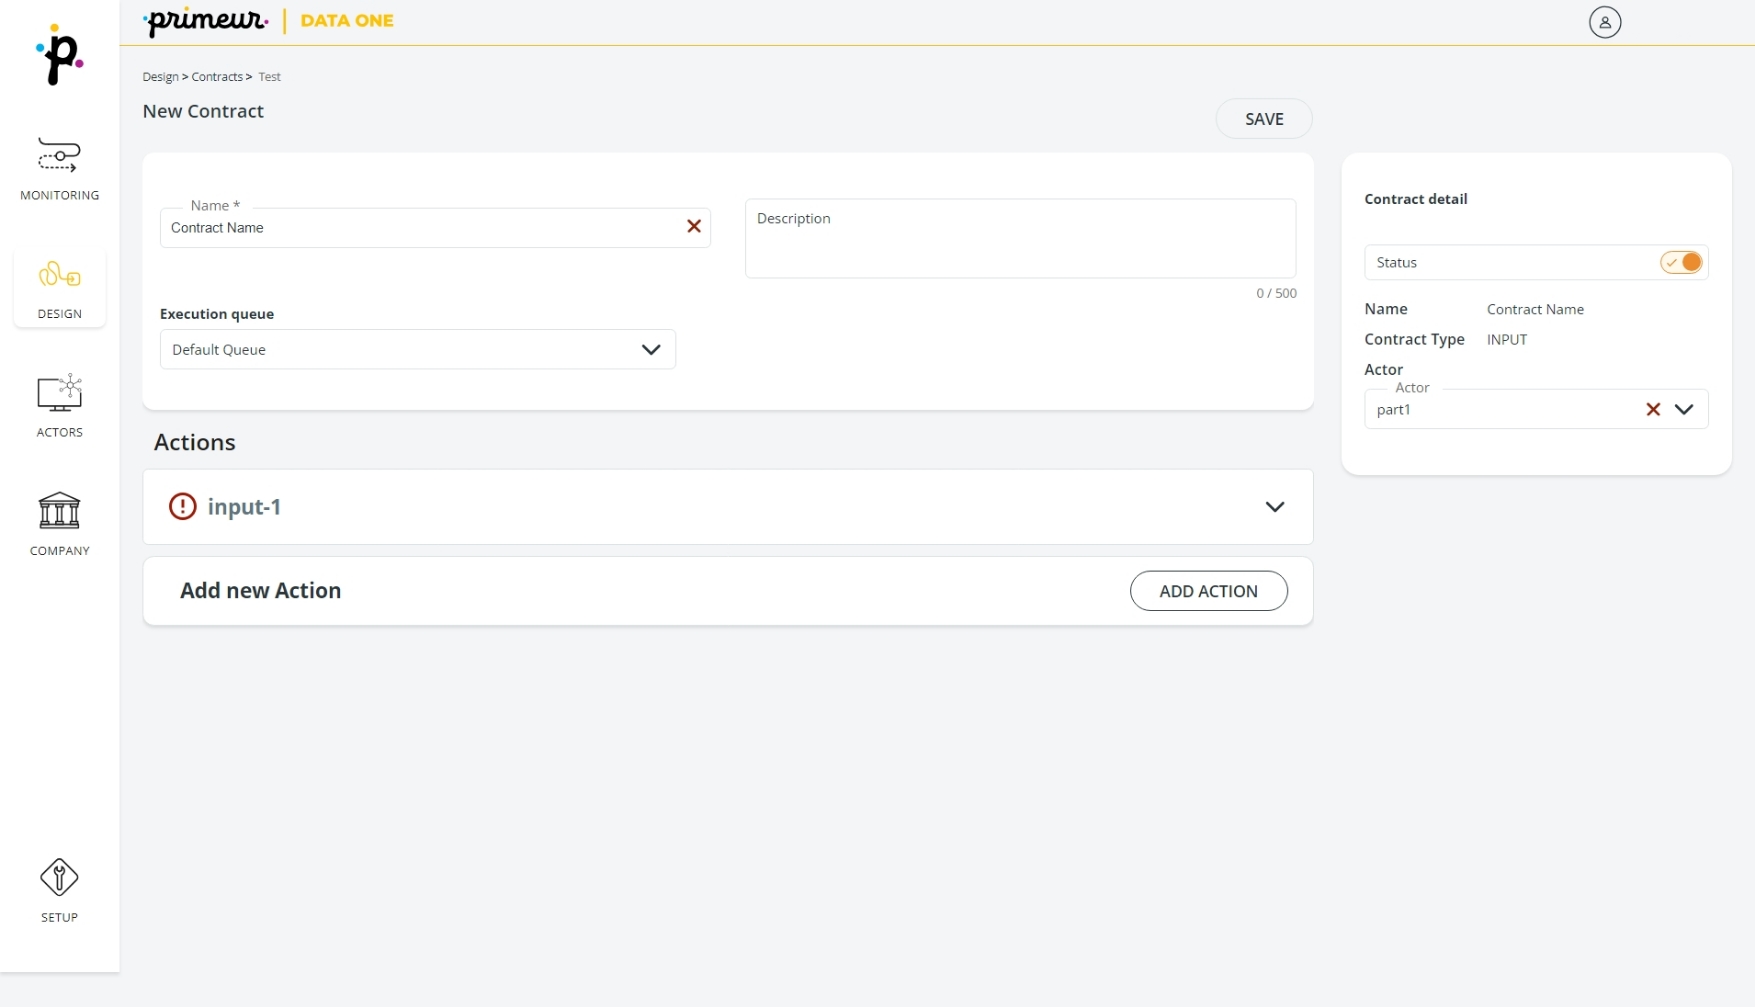
Task: Clear the selected Actor part1
Action: click(x=1652, y=409)
